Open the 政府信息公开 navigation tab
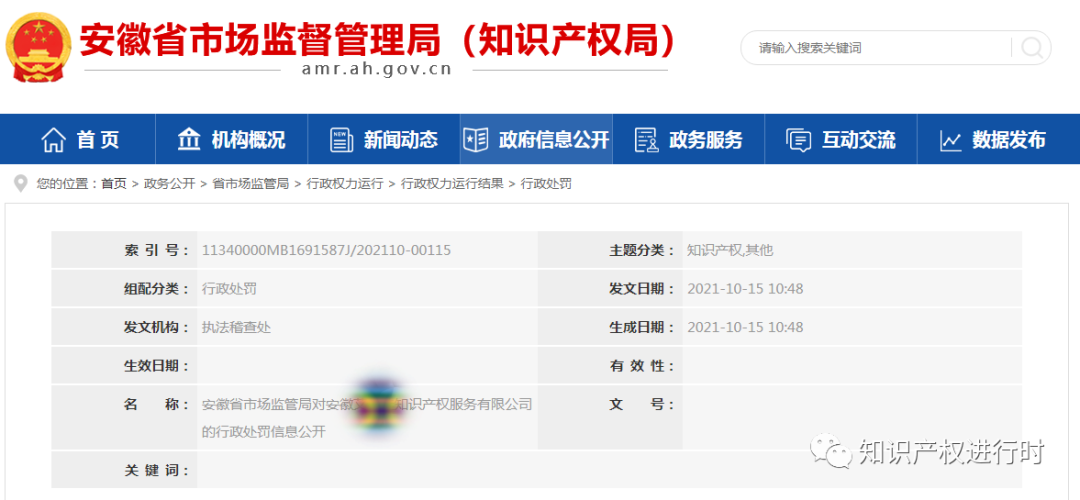The image size is (1080, 500). [x=536, y=139]
